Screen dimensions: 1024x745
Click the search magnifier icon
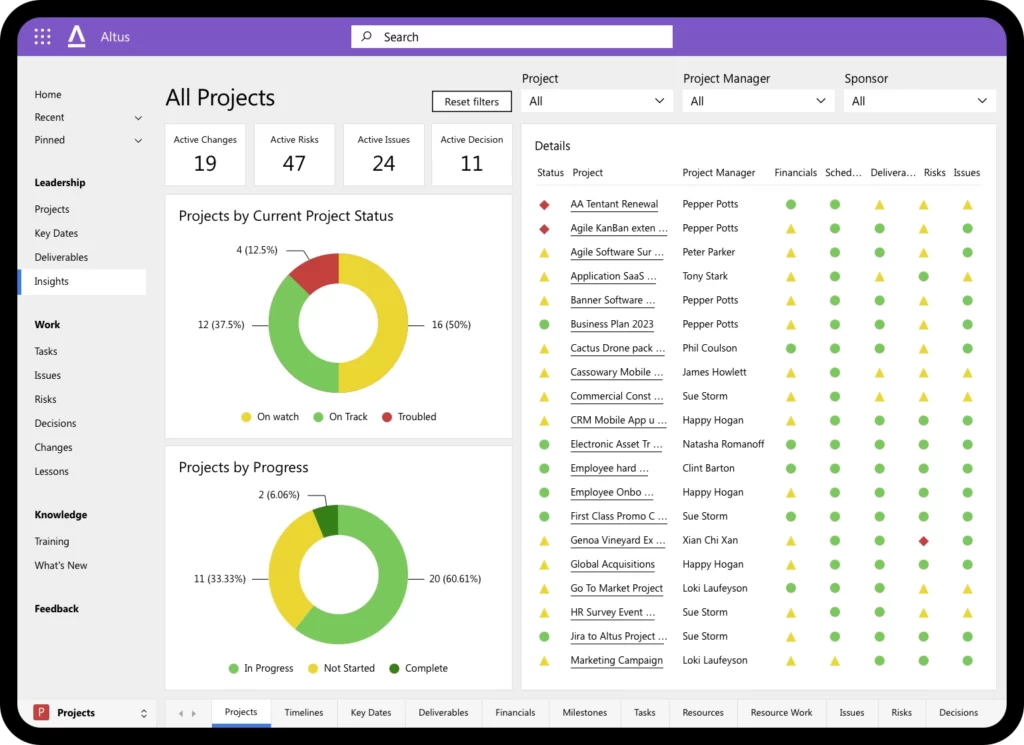[x=368, y=37]
